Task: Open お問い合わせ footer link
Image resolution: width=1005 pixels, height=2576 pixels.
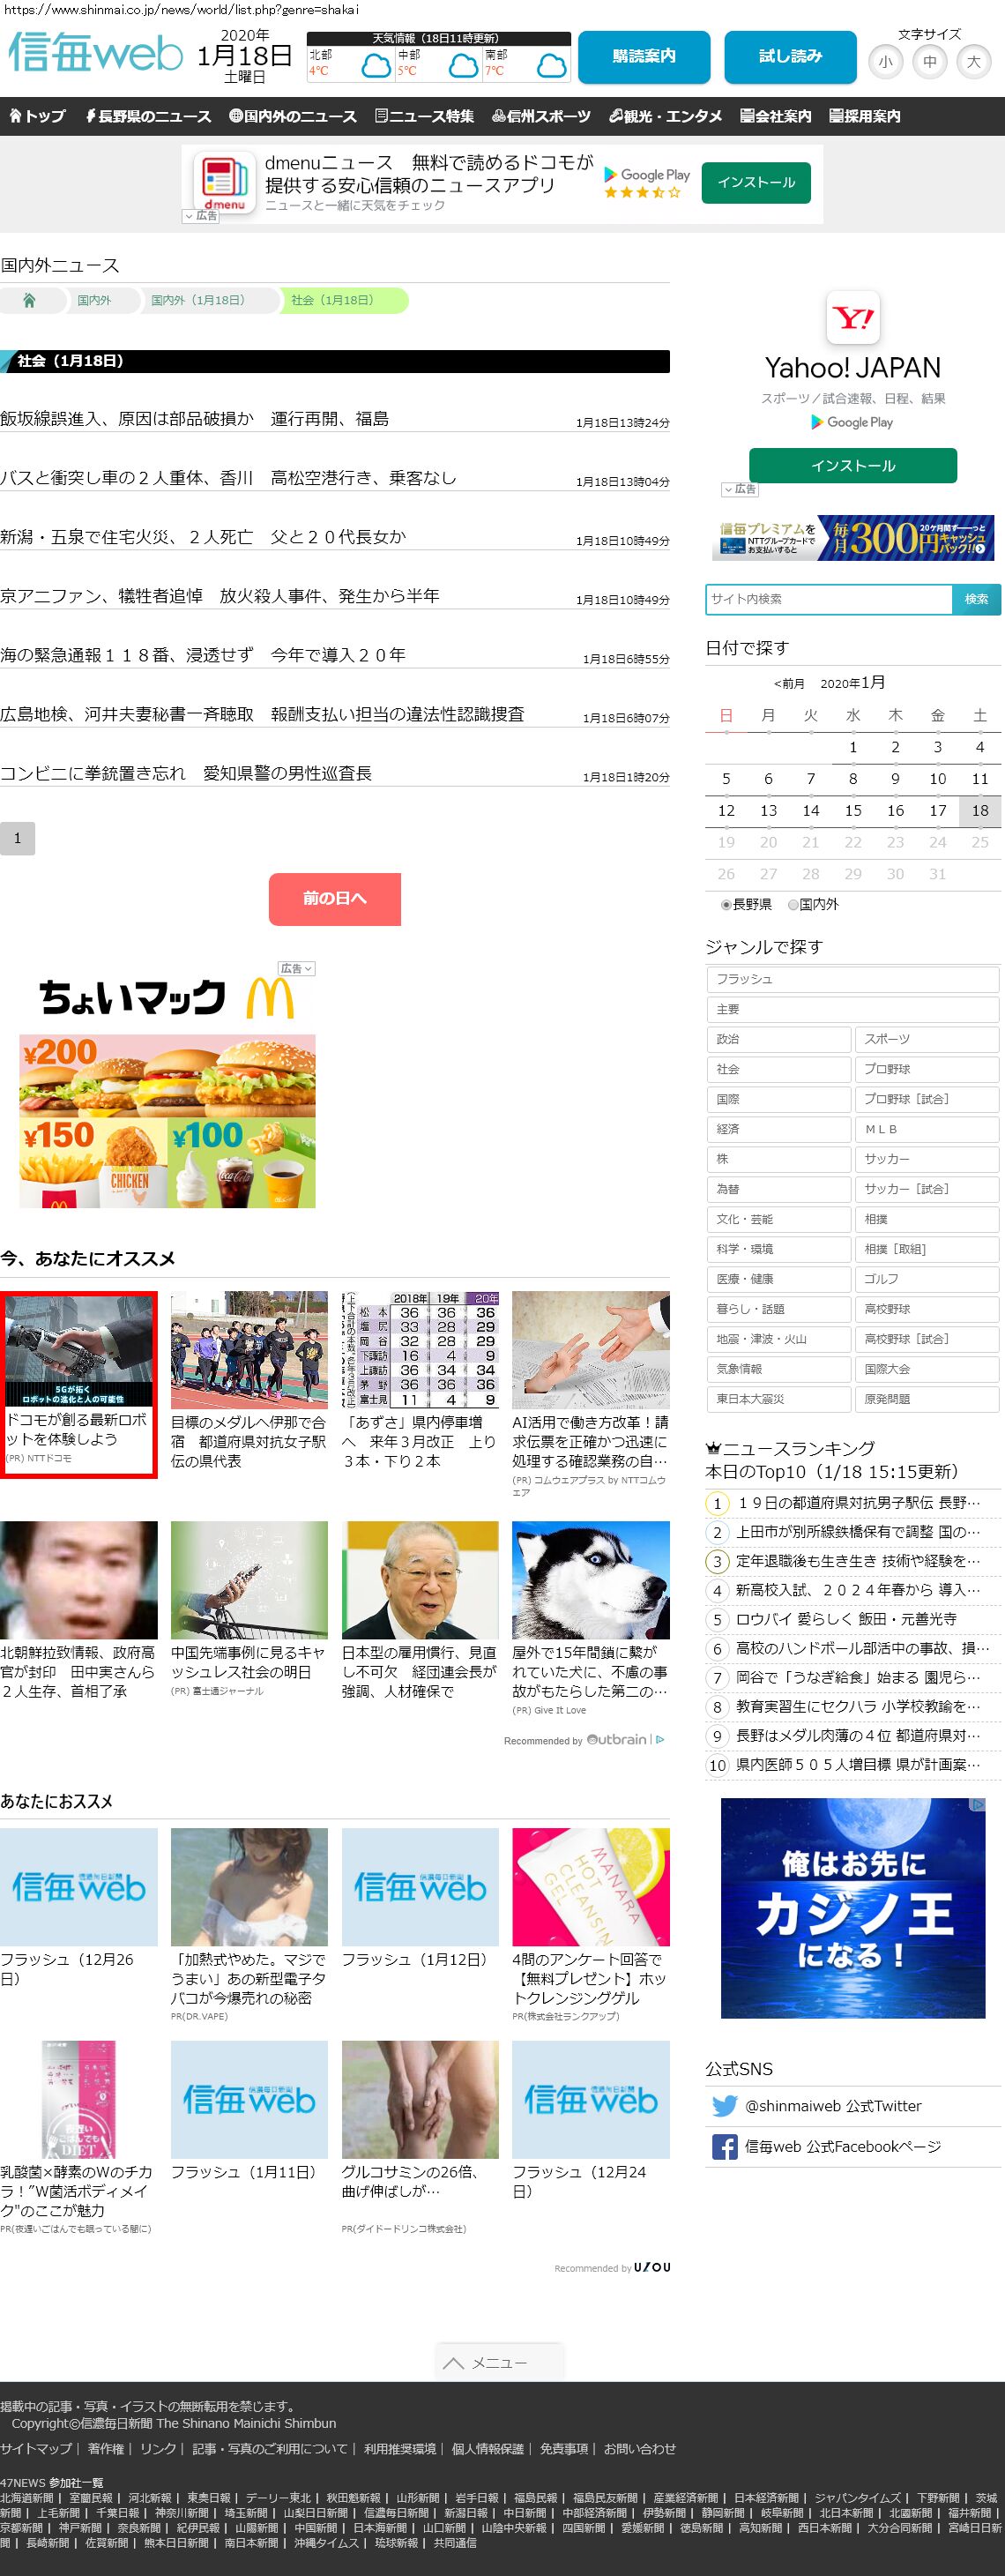Action: (640, 2448)
